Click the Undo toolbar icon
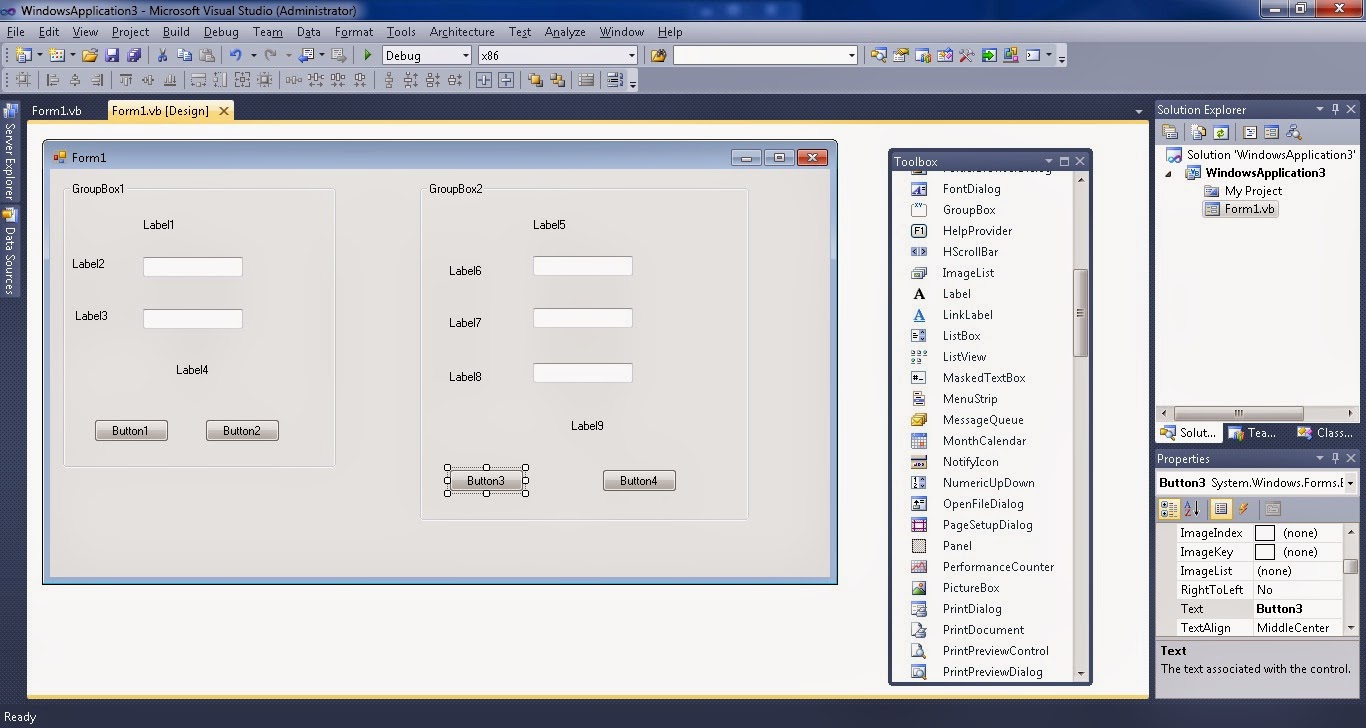This screenshot has height=728, width=1366. click(236, 55)
